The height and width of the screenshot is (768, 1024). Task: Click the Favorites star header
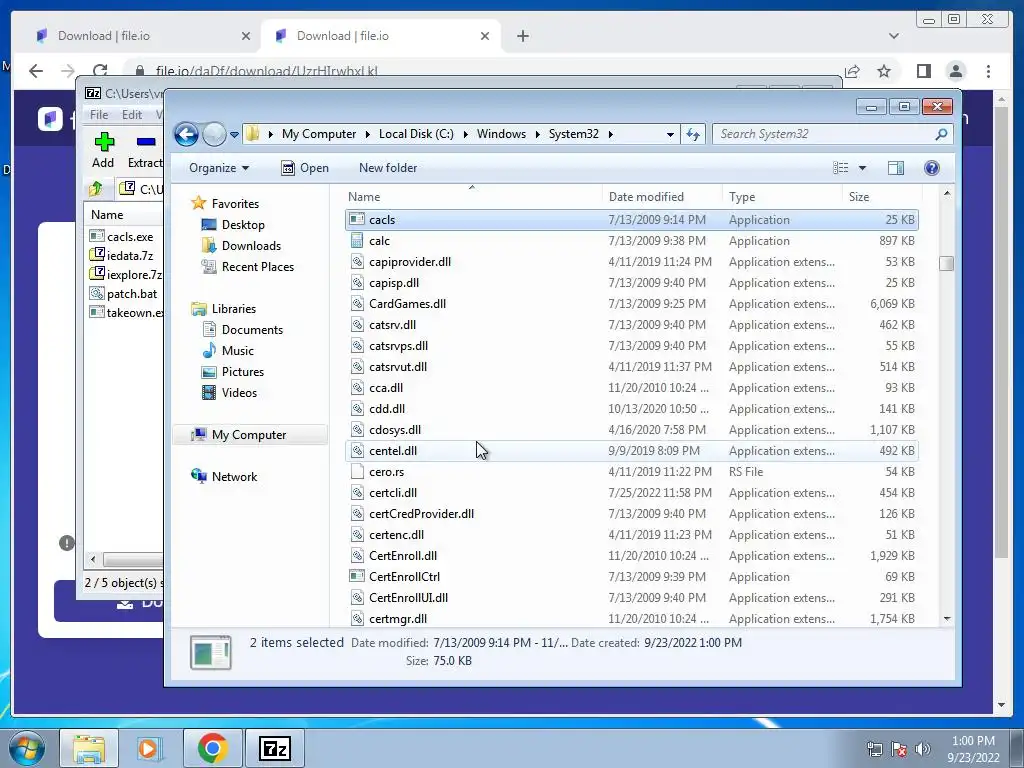[225, 204]
